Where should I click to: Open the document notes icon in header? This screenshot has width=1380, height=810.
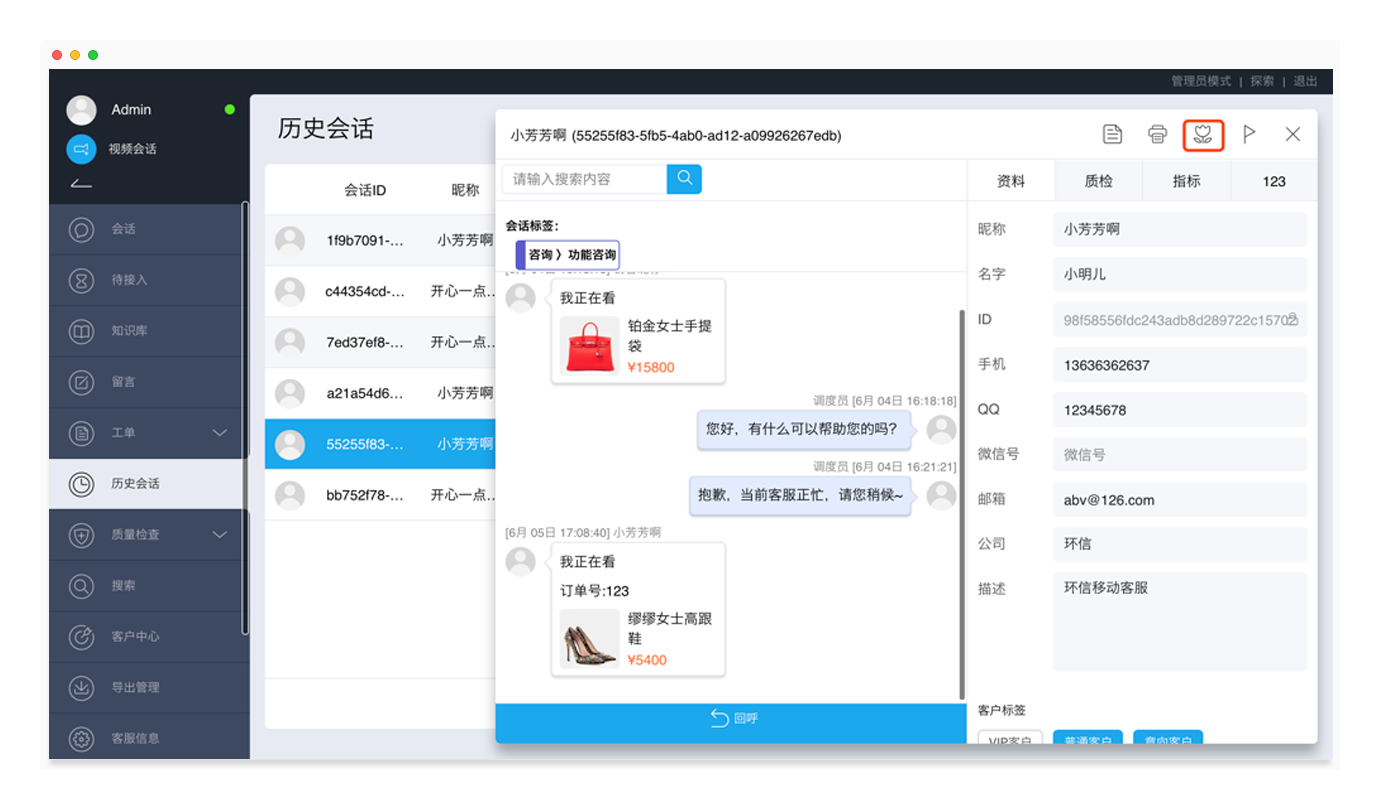(x=1112, y=134)
